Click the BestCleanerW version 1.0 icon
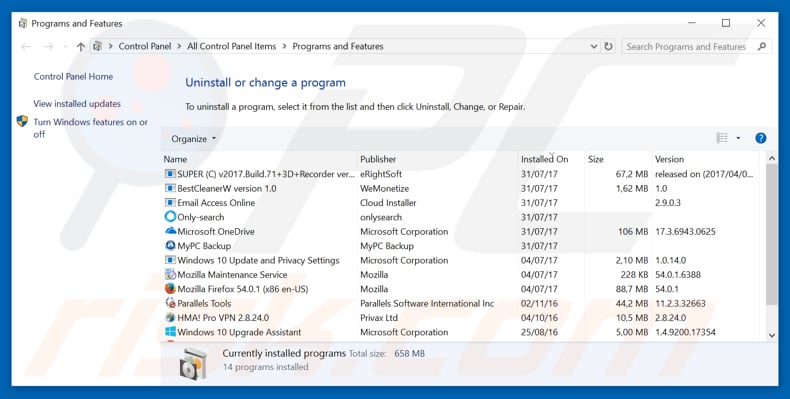Viewport: 790px width, 399px height. pyautogui.click(x=170, y=188)
